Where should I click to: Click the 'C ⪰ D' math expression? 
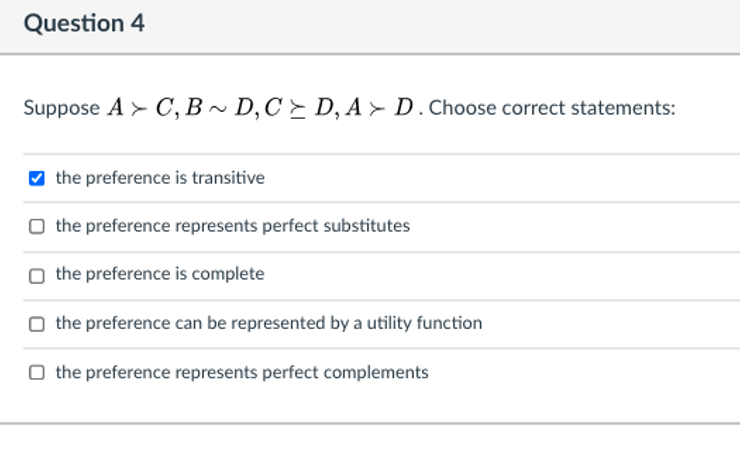(299, 108)
